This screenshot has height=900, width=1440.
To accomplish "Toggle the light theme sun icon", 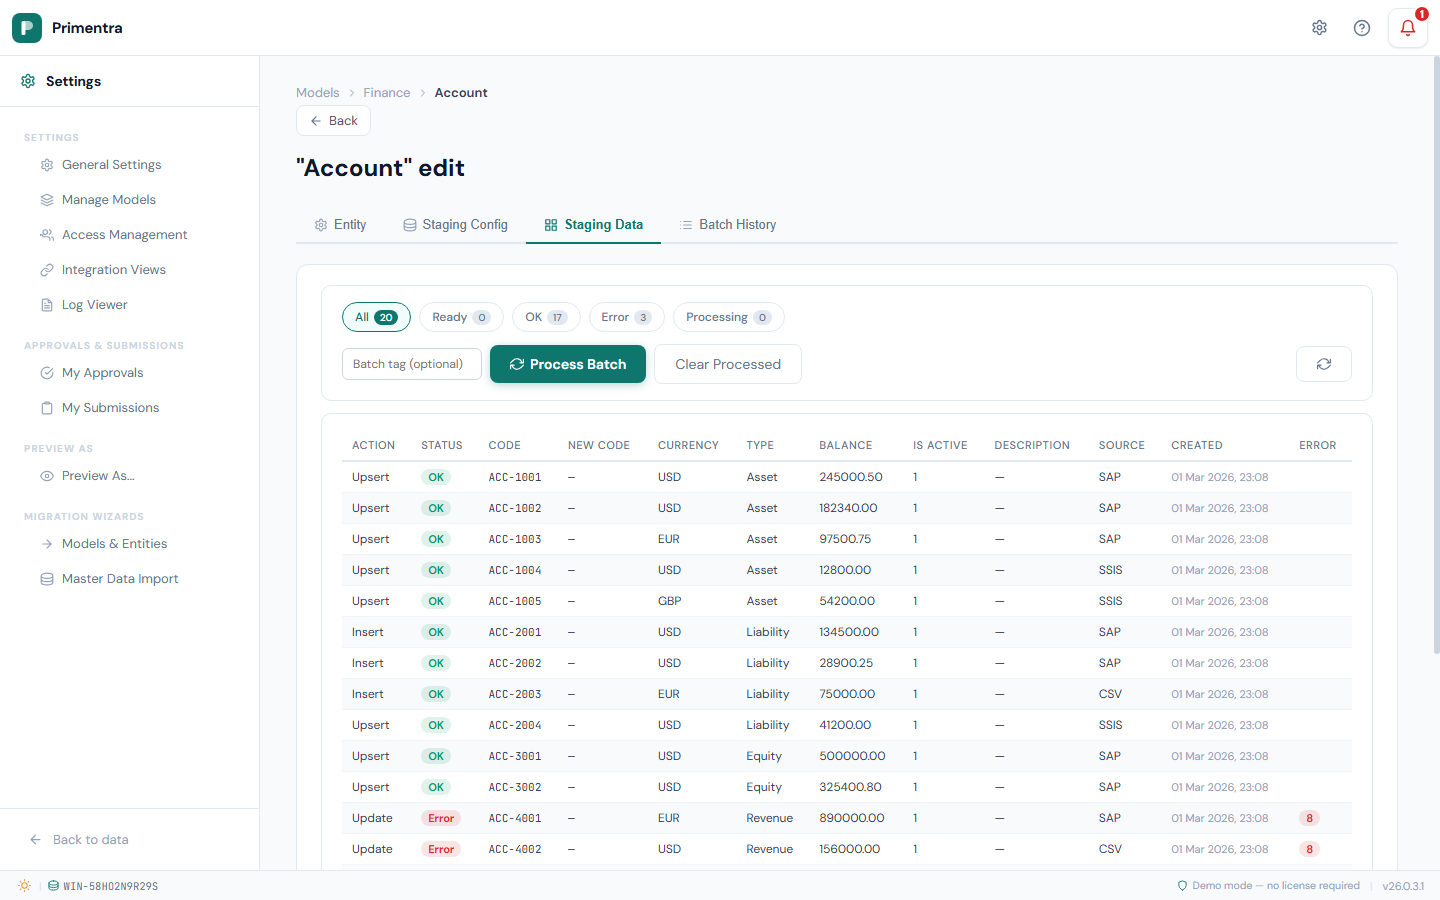I will 24,886.
